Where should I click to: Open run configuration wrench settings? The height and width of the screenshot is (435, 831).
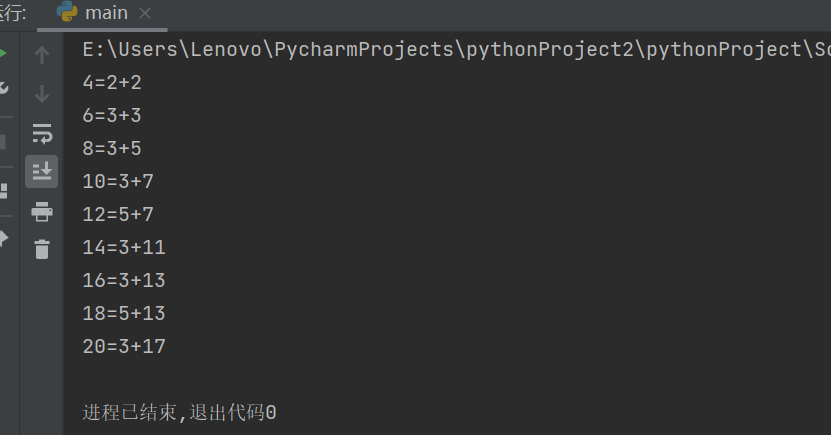point(4,88)
